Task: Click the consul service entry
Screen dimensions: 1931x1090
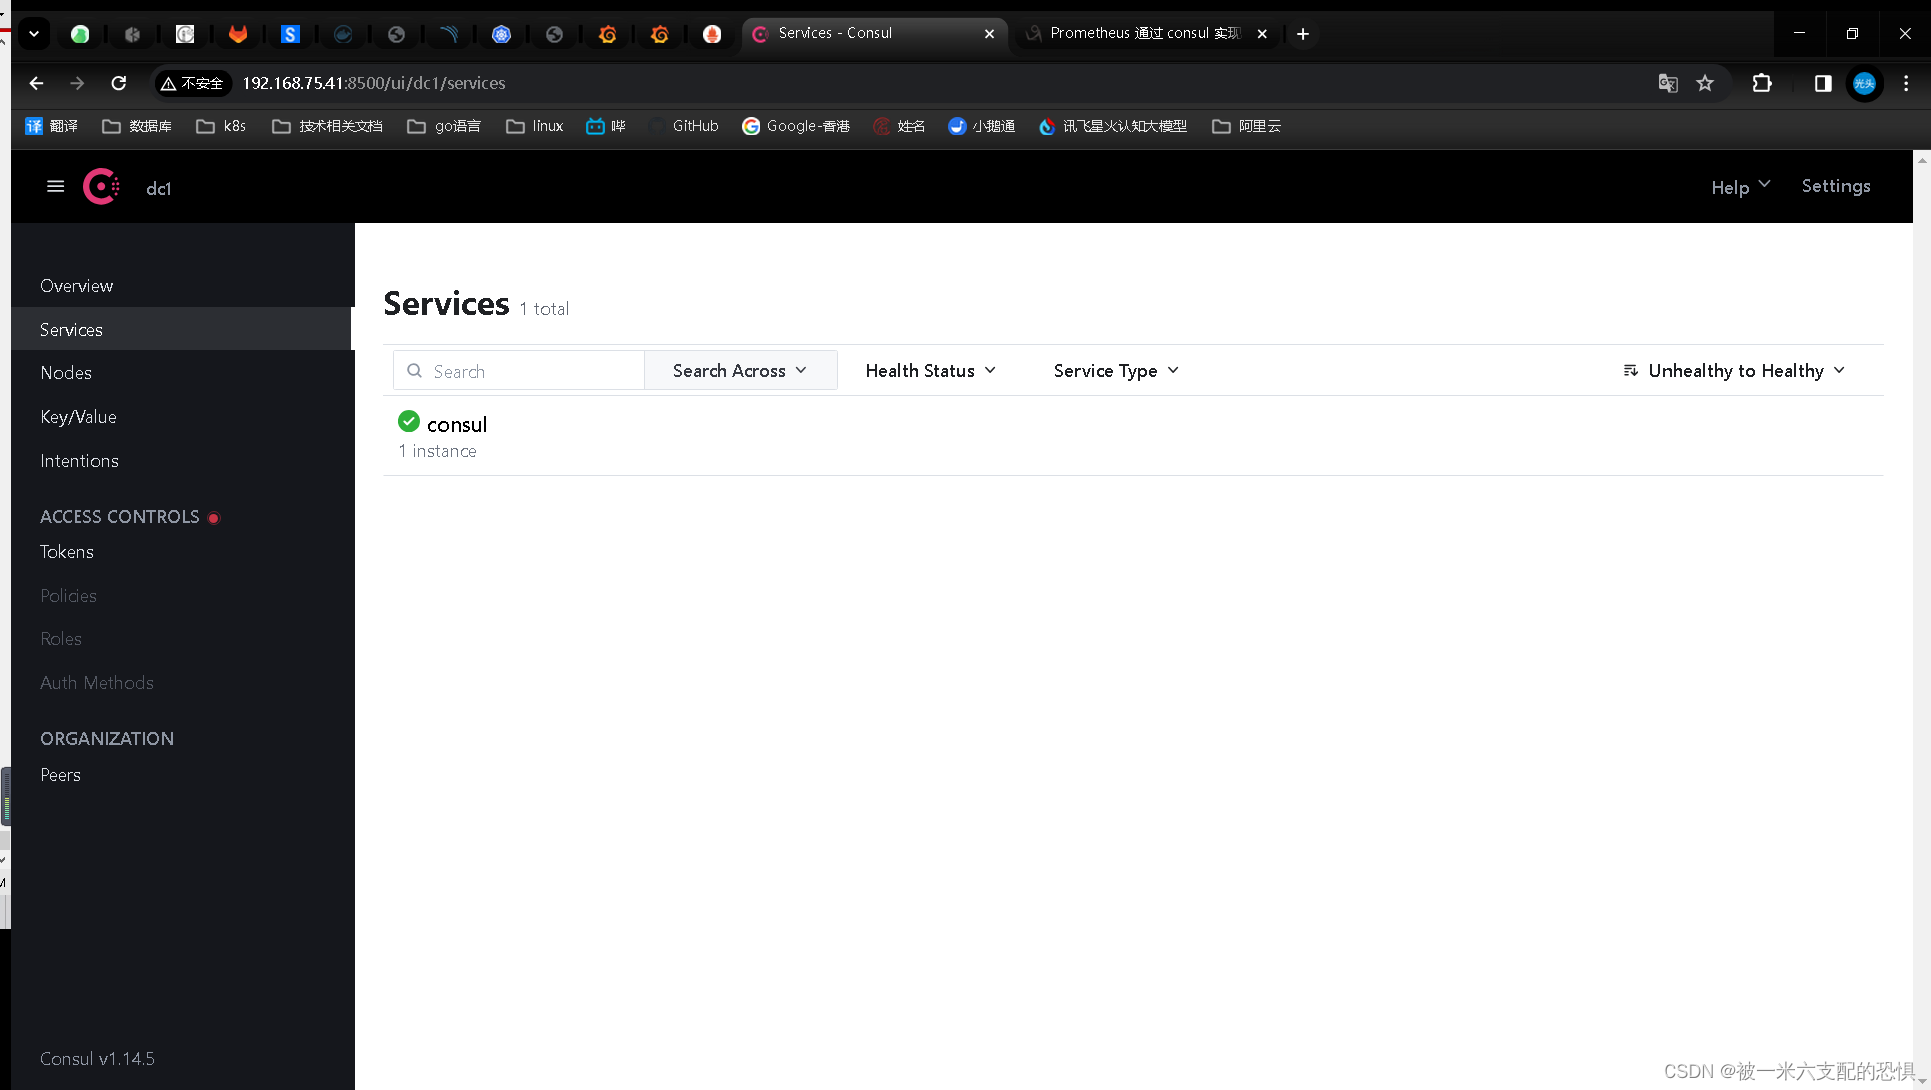Action: pos(456,424)
